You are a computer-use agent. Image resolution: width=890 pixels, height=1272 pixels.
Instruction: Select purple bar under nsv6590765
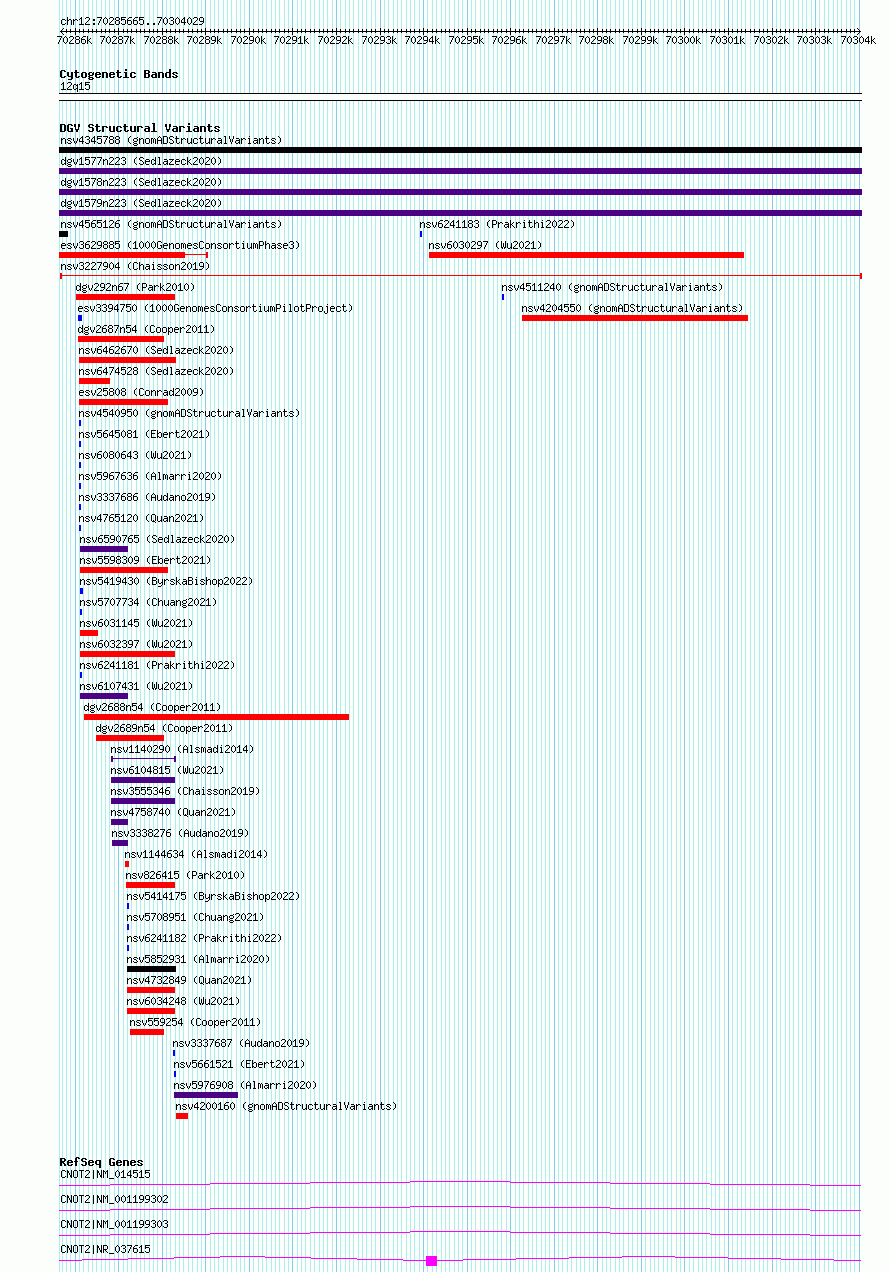coord(104,549)
